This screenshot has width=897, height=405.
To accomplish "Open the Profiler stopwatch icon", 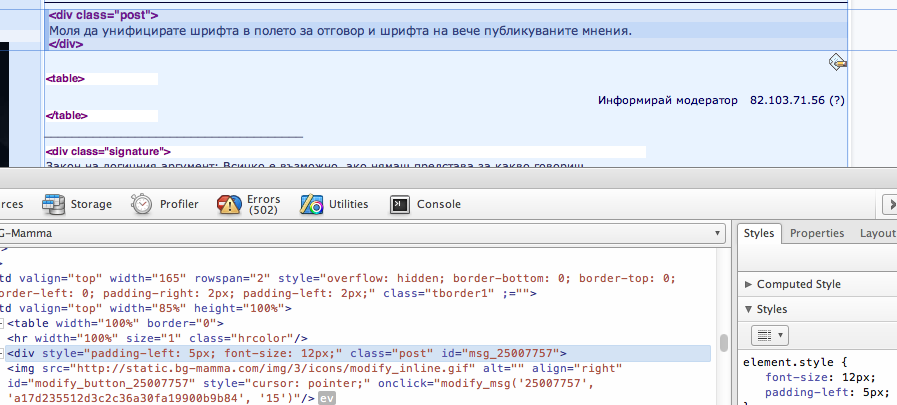I will coord(143,204).
